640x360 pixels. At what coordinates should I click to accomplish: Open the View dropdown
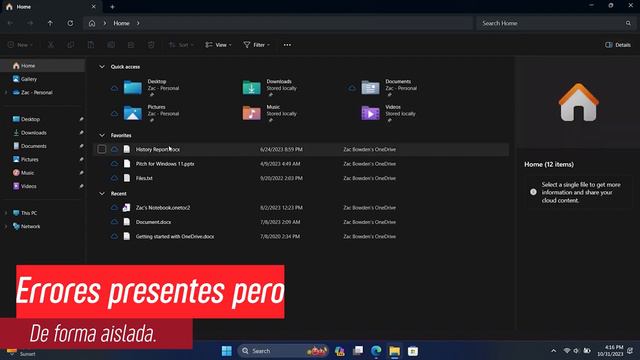tap(218, 45)
